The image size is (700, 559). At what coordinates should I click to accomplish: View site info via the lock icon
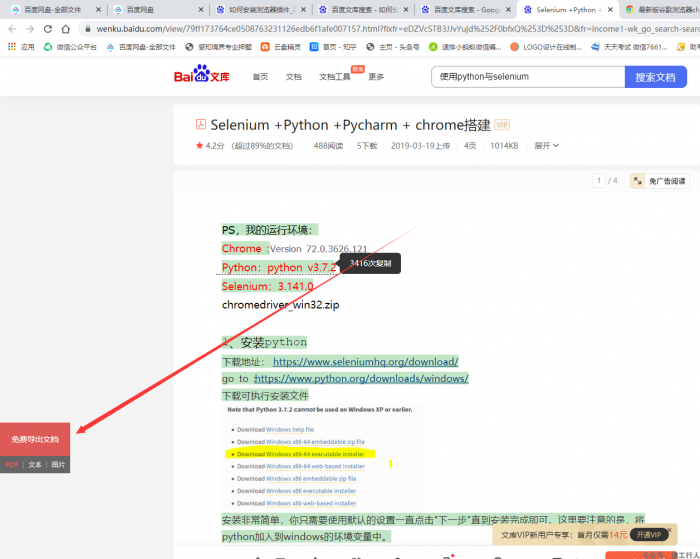(88, 29)
